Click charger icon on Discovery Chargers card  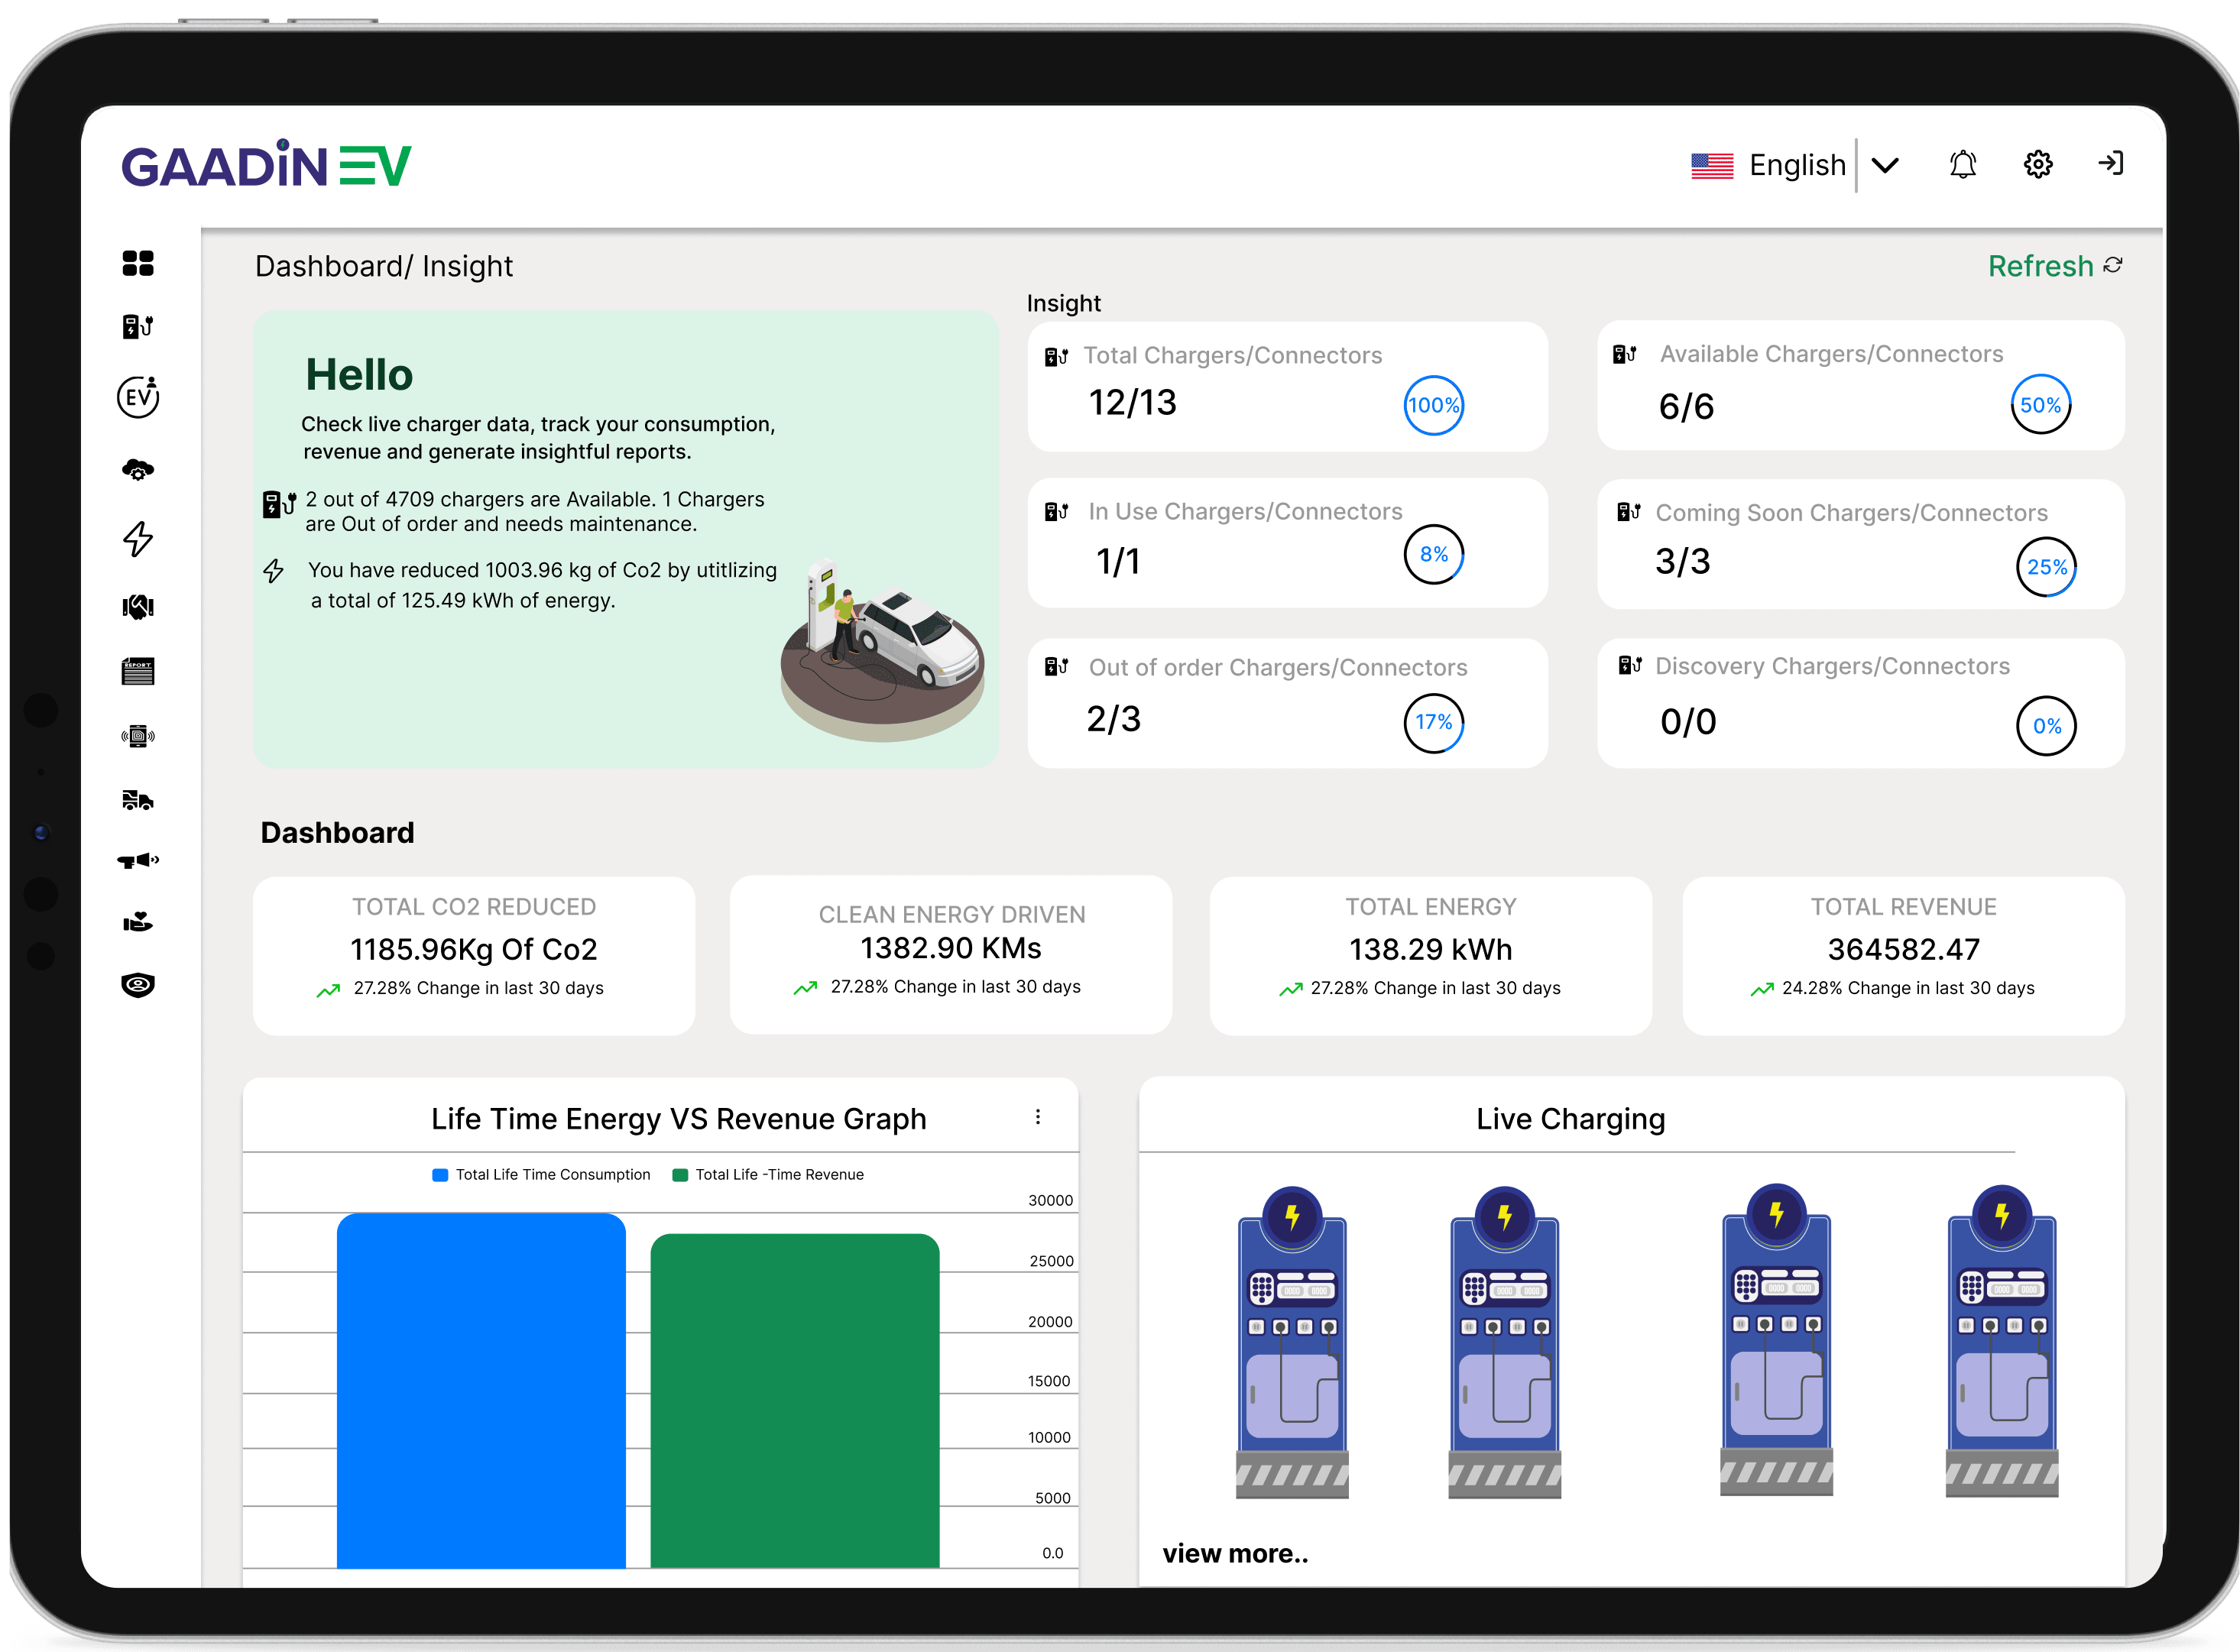pyautogui.click(x=1630, y=665)
